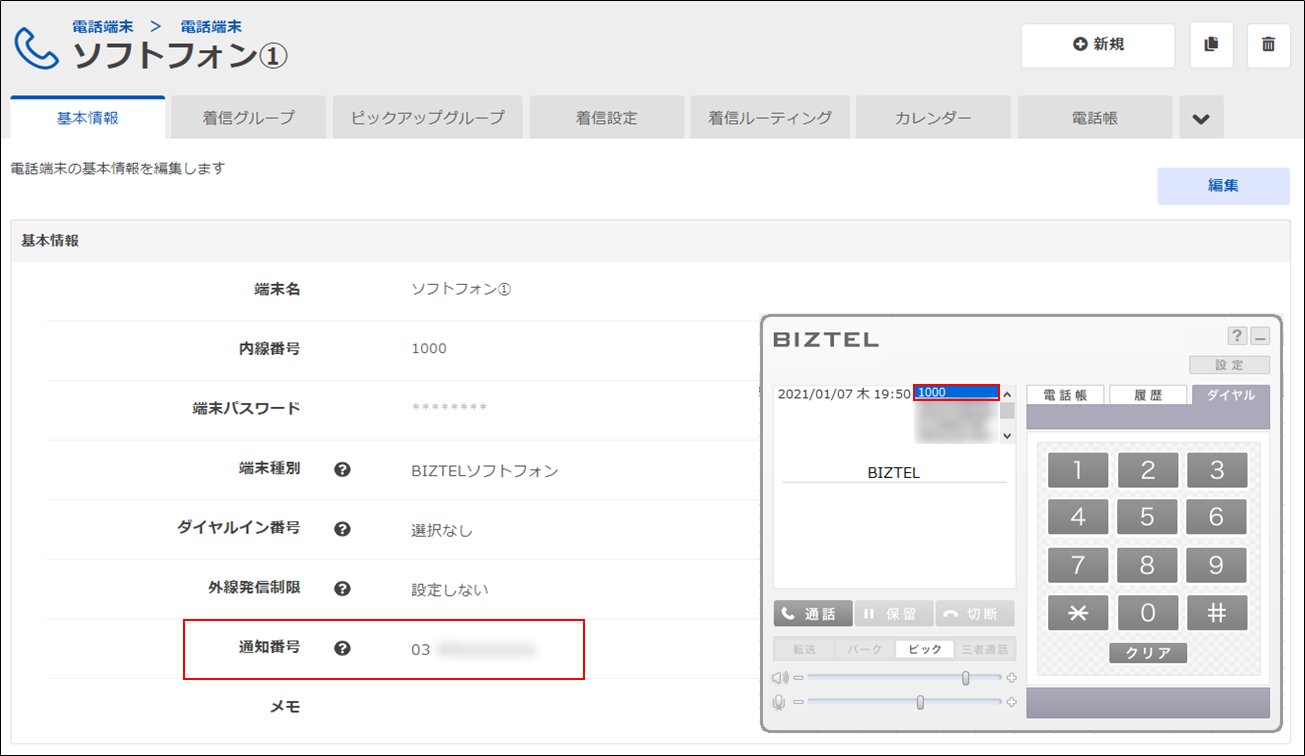Screen dimensions: 1305x756
Task: Click the speaker volume increase plus icon
Action: pyautogui.click(x=1011, y=678)
